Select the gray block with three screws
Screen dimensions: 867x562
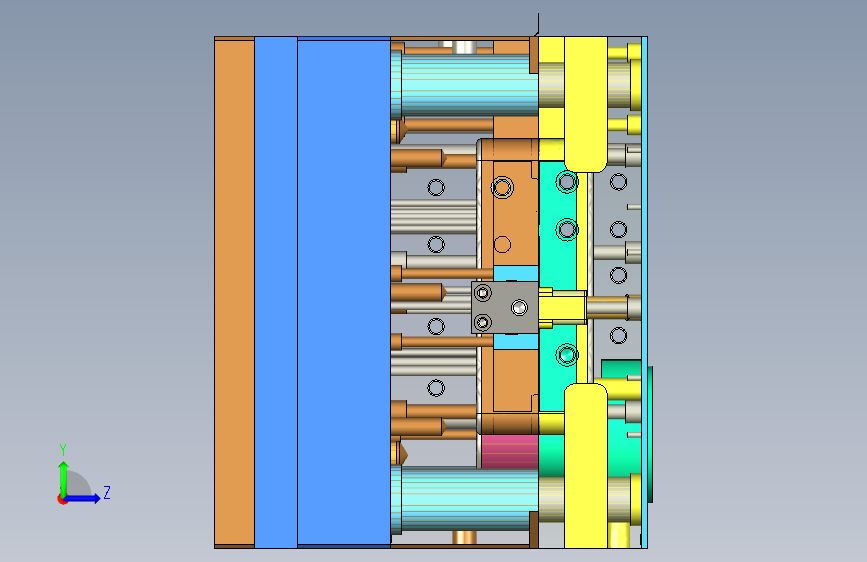pos(505,308)
